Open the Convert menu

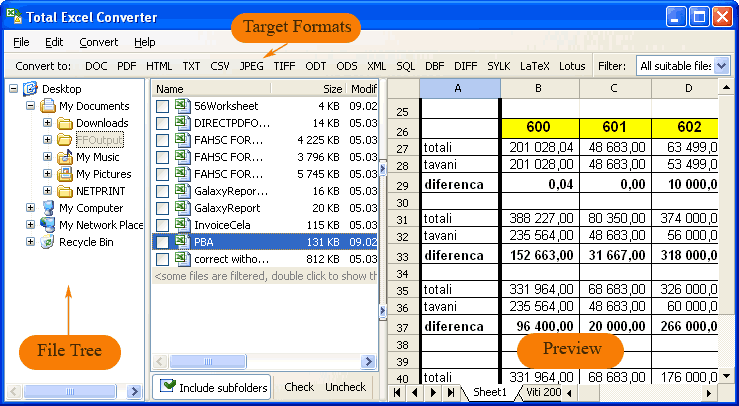99,42
